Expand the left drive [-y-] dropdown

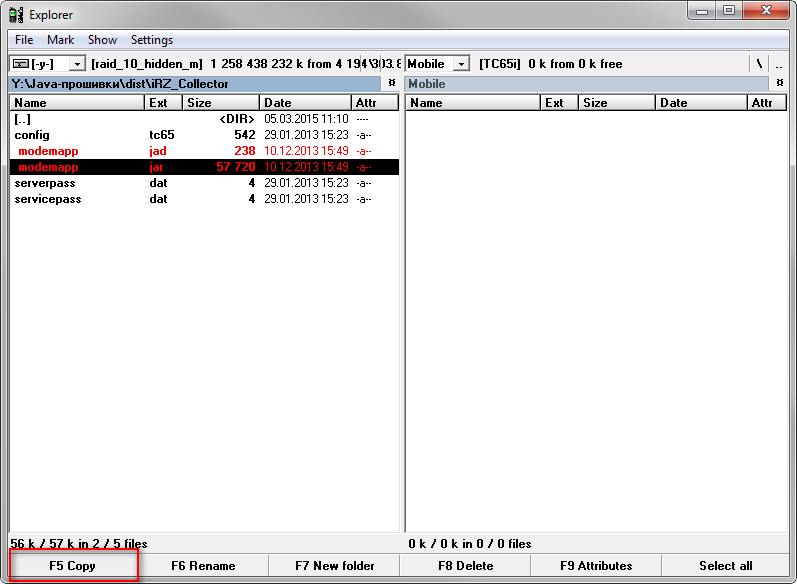pos(77,64)
